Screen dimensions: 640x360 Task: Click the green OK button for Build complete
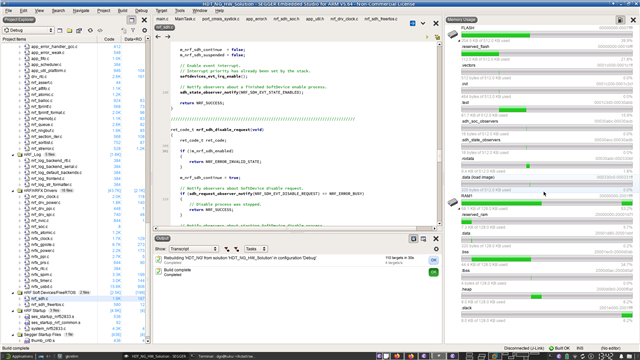point(433,272)
